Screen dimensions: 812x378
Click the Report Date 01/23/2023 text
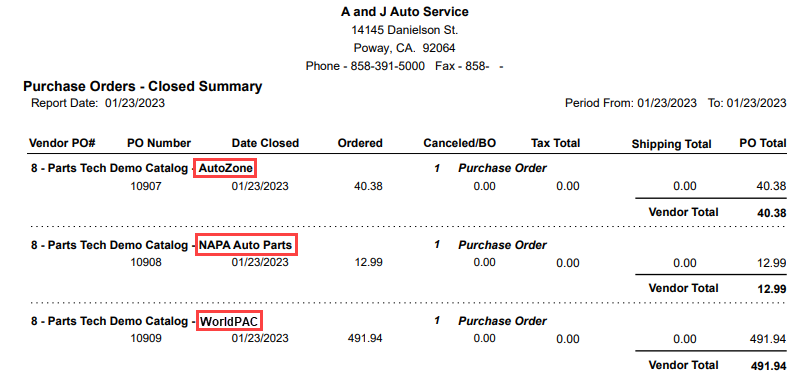tap(98, 103)
